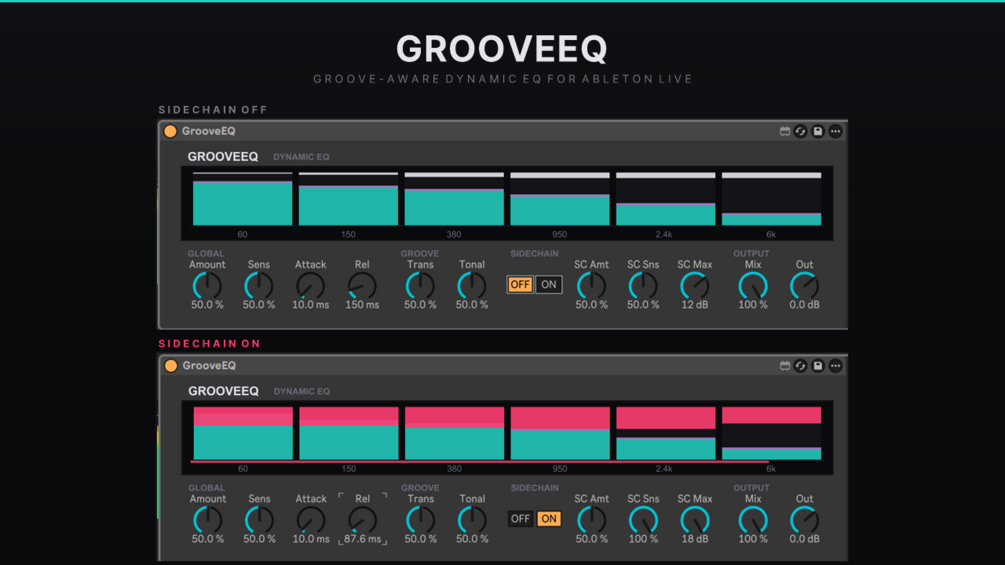Screen dimensions: 1005x565
Task: Click 6k band bar in bottom device
Action: pyautogui.click(x=772, y=433)
